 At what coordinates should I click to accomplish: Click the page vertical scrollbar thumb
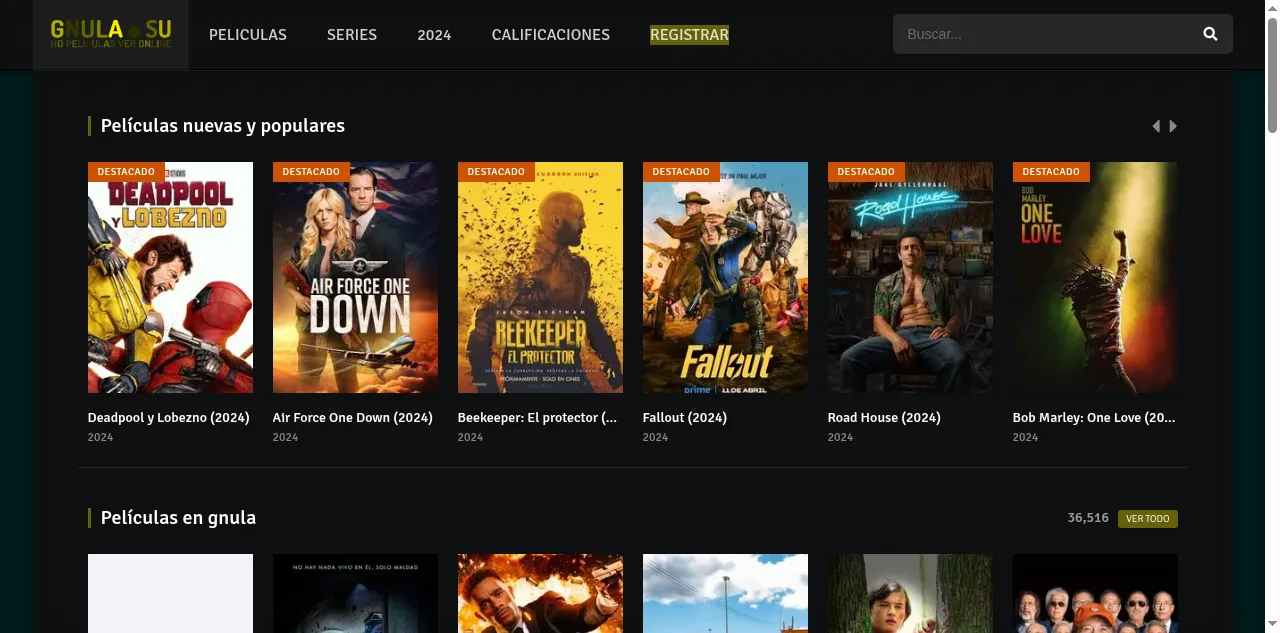tap(1272, 75)
